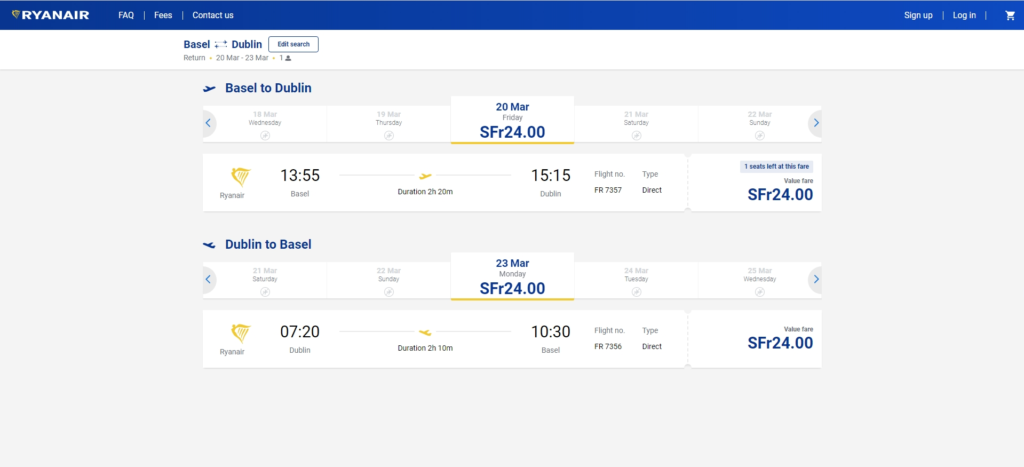This screenshot has height=467, width=1024.
Task: Show later outbound dates with right chevron
Action: [815, 123]
